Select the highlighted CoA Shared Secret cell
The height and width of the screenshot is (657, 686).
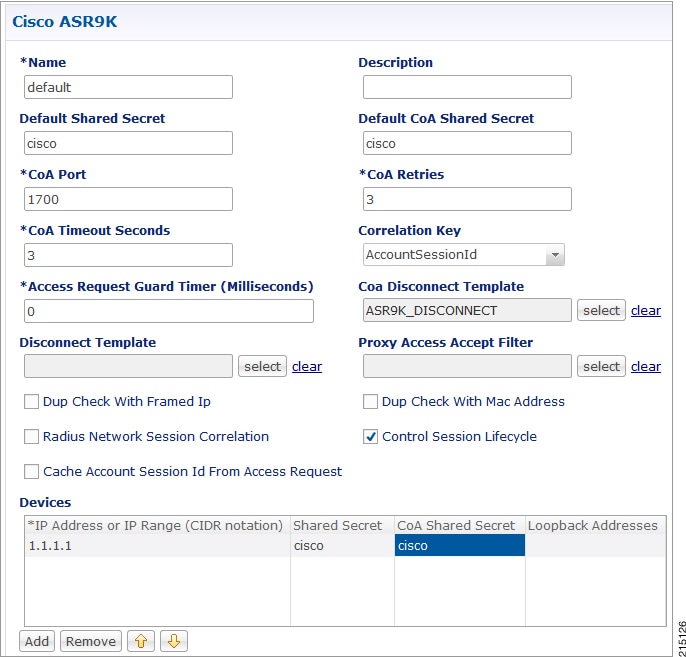460,545
